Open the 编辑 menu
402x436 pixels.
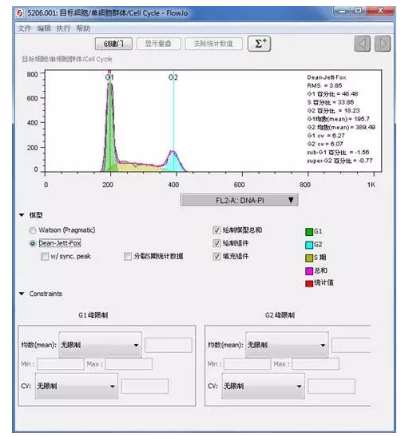pyautogui.click(x=44, y=28)
